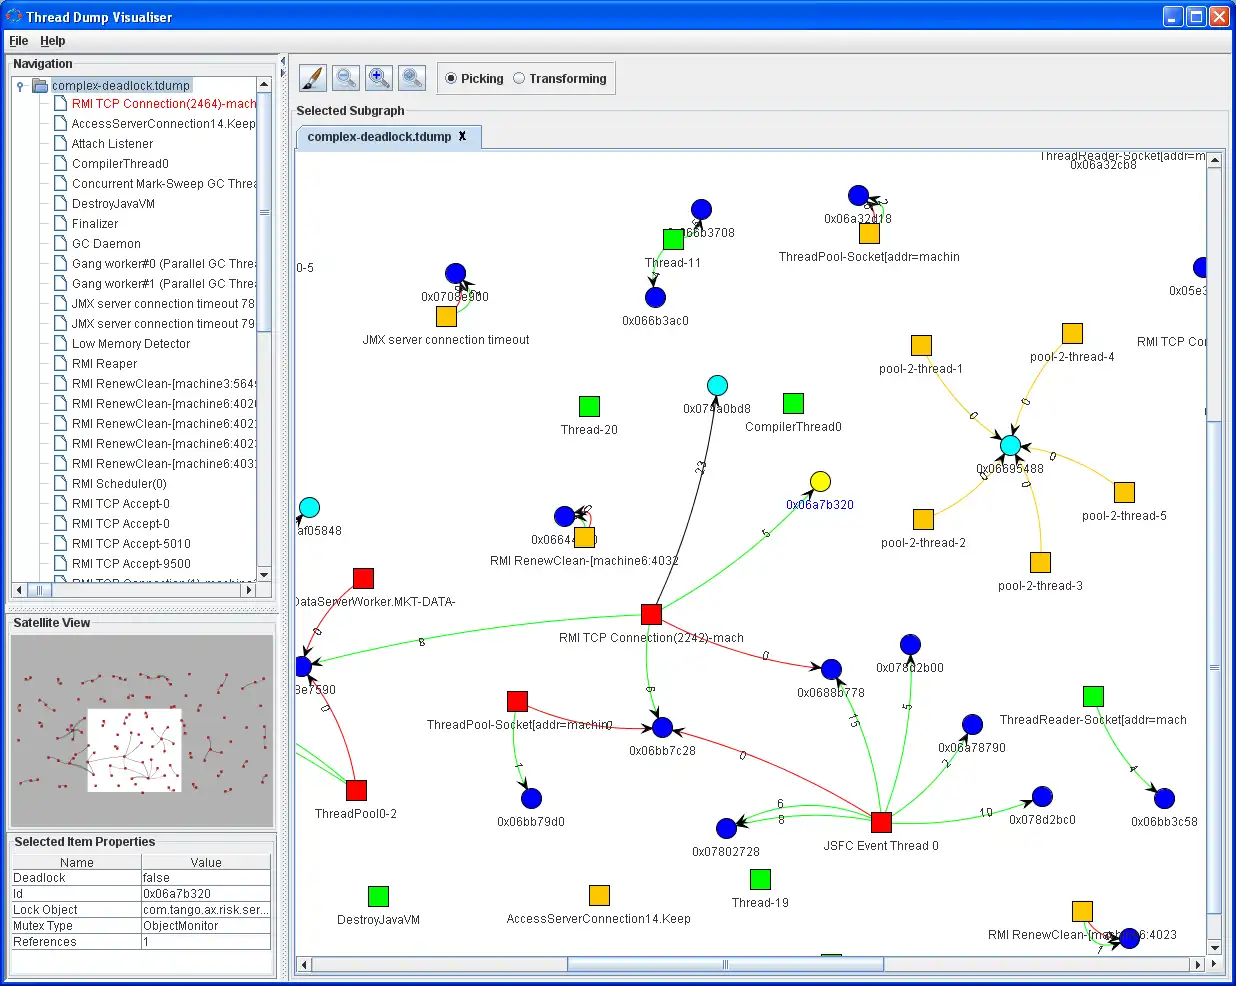Click the graph vertical scrollbar thumb
The height and width of the screenshot is (986, 1236).
1214,666
